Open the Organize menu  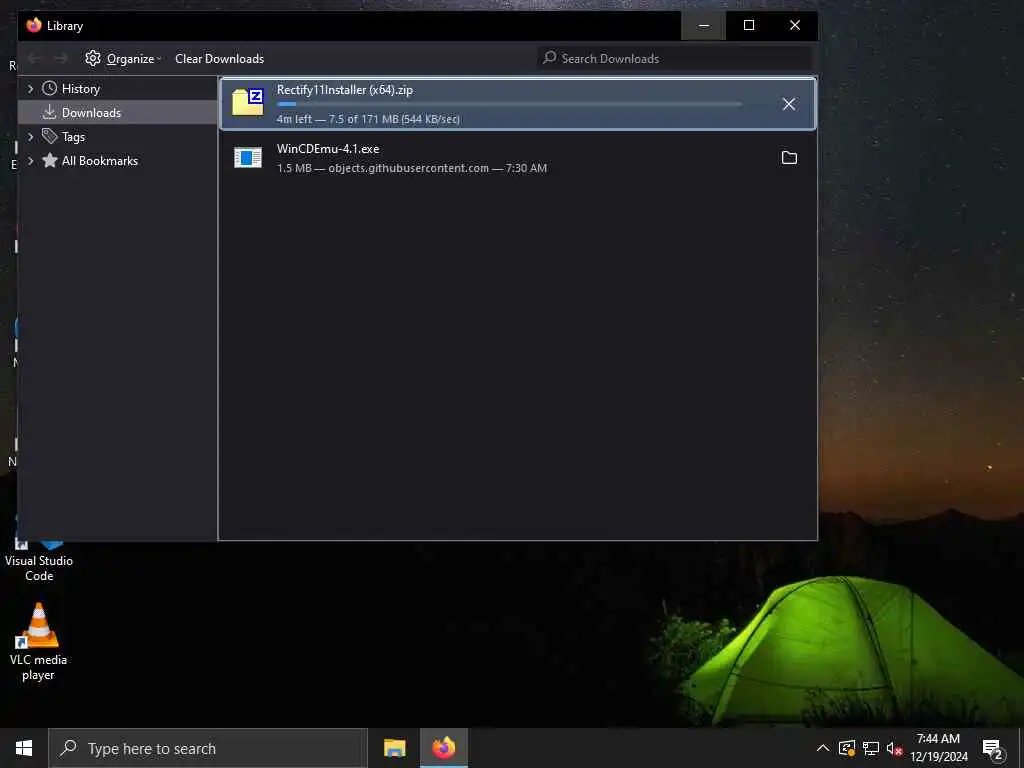(124, 59)
